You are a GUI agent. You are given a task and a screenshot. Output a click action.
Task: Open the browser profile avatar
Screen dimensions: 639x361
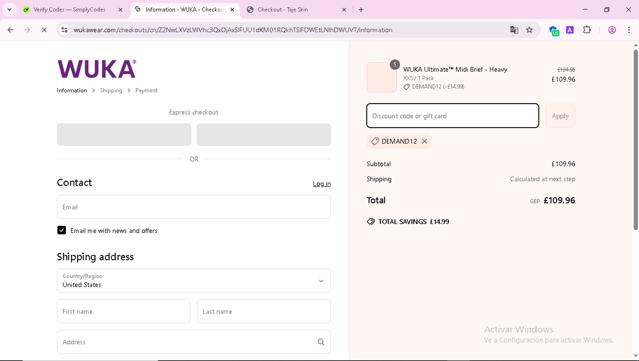[612, 30]
